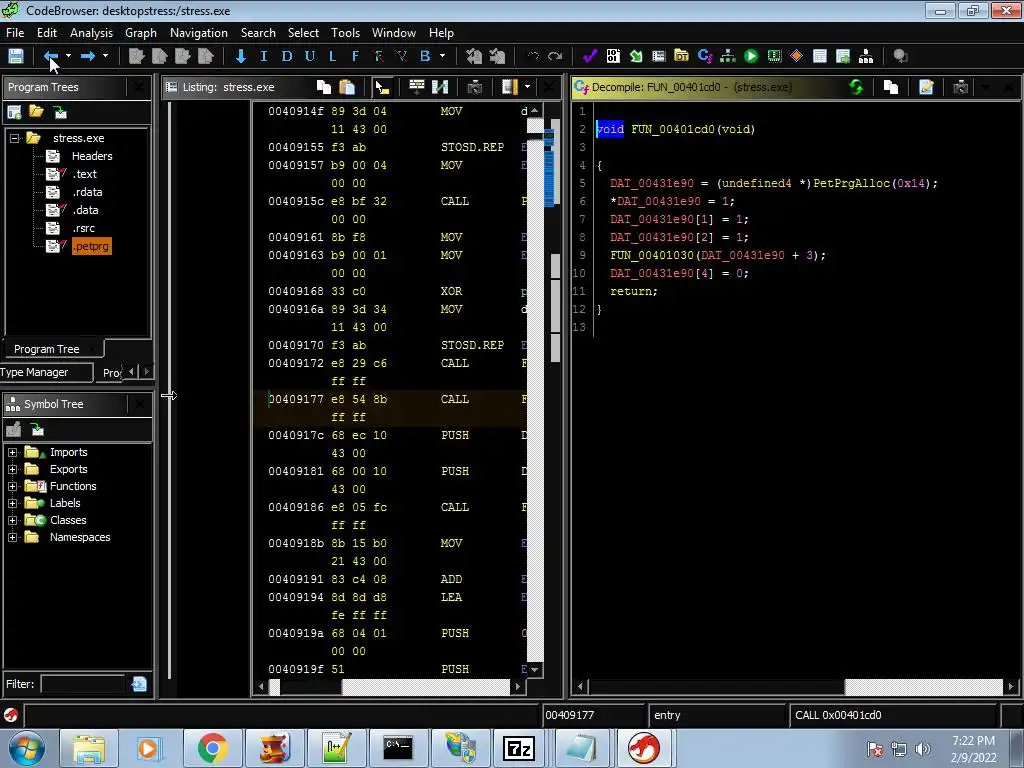
Task: Take a snapshot of the Decompile panel
Action: click(961, 87)
